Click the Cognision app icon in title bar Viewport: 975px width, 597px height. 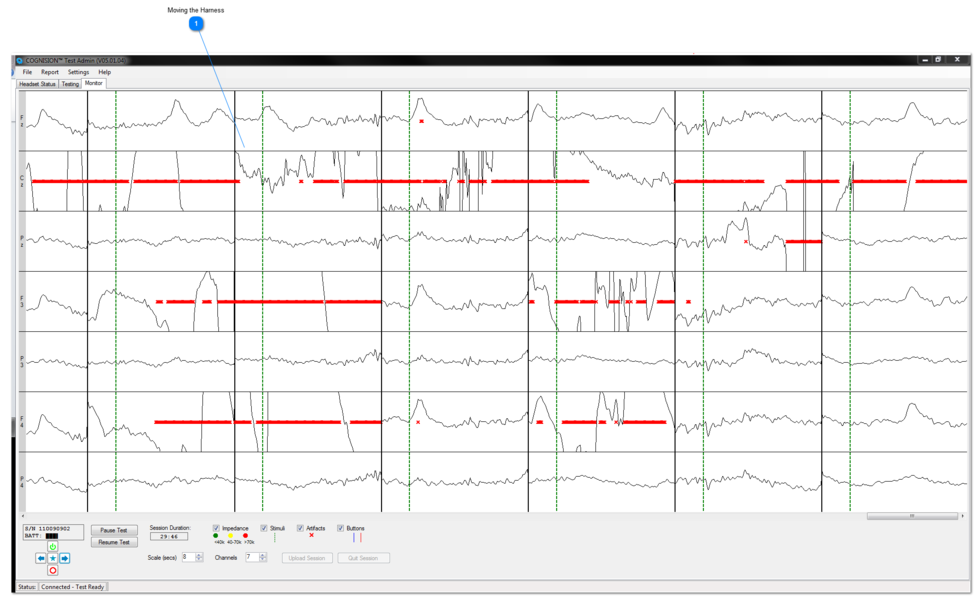pos(19,61)
